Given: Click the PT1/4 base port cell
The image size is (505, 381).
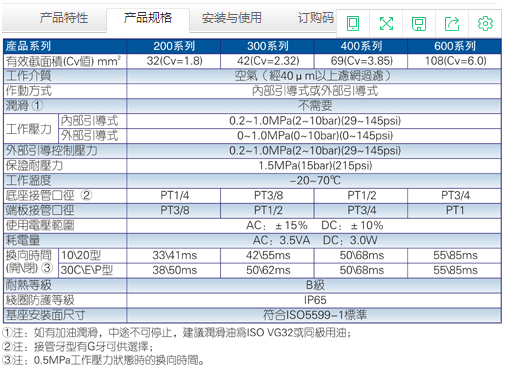Looking at the screenshot, I should pyautogui.click(x=174, y=195).
